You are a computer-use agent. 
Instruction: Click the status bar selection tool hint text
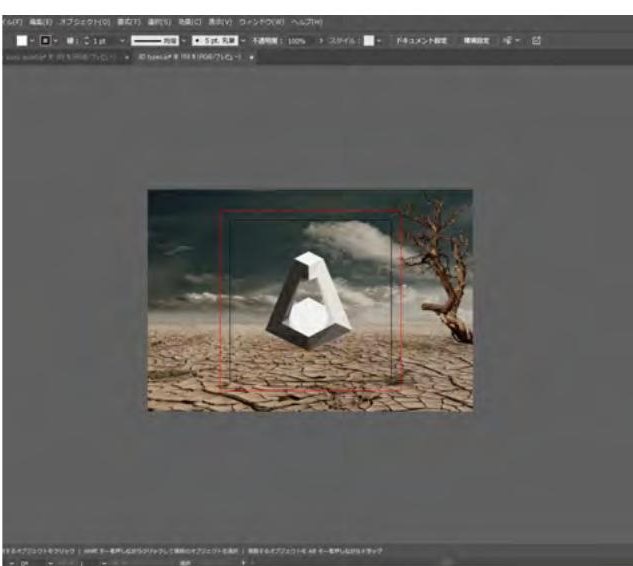pyautogui.click(x=192, y=551)
